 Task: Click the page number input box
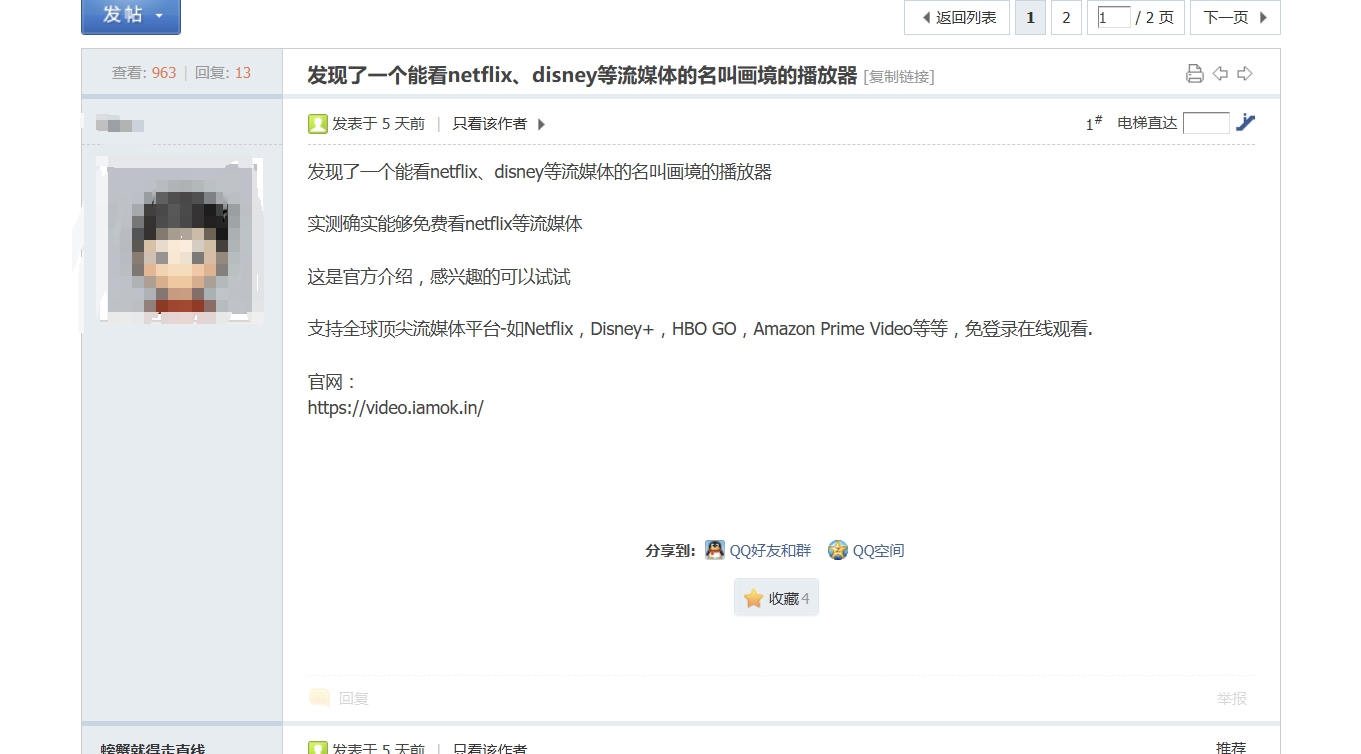[1113, 17]
